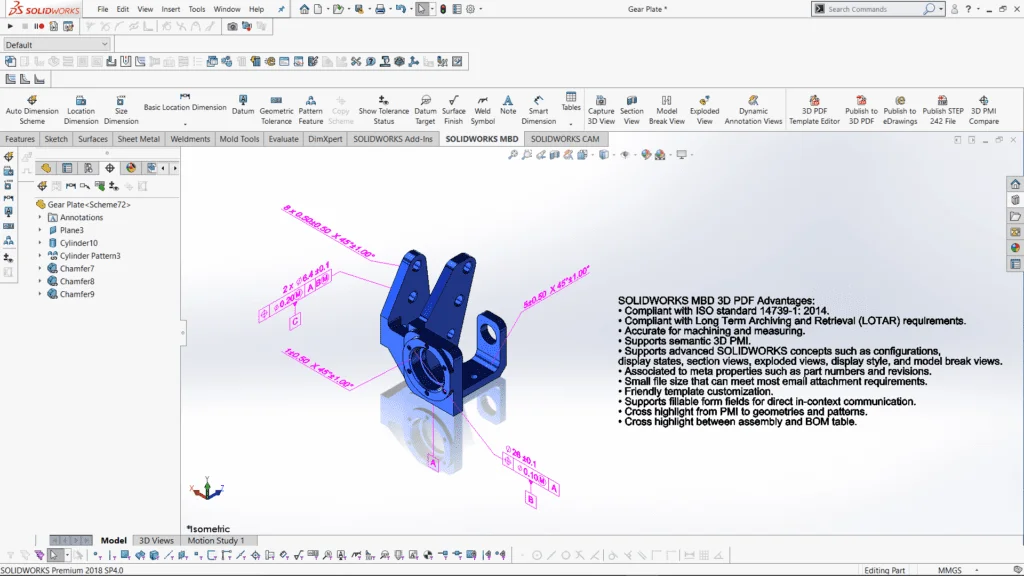Screen dimensions: 1024x576
Task: Open the Tools menu
Action: coord(197,9)
